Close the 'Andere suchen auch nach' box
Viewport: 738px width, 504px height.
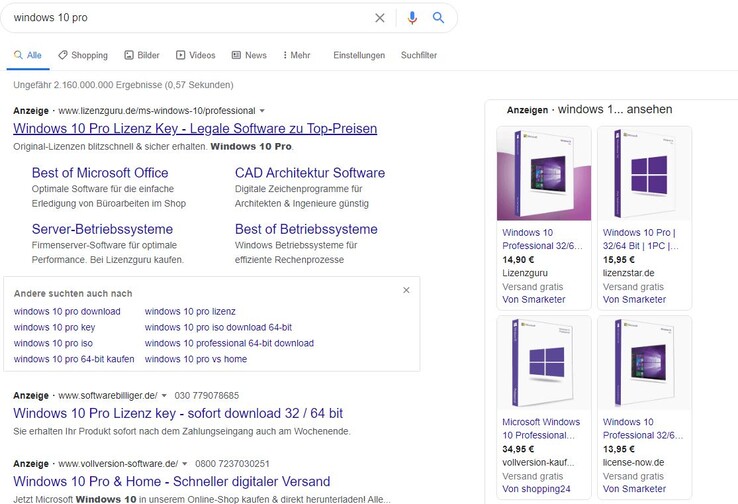click(406, 290)
